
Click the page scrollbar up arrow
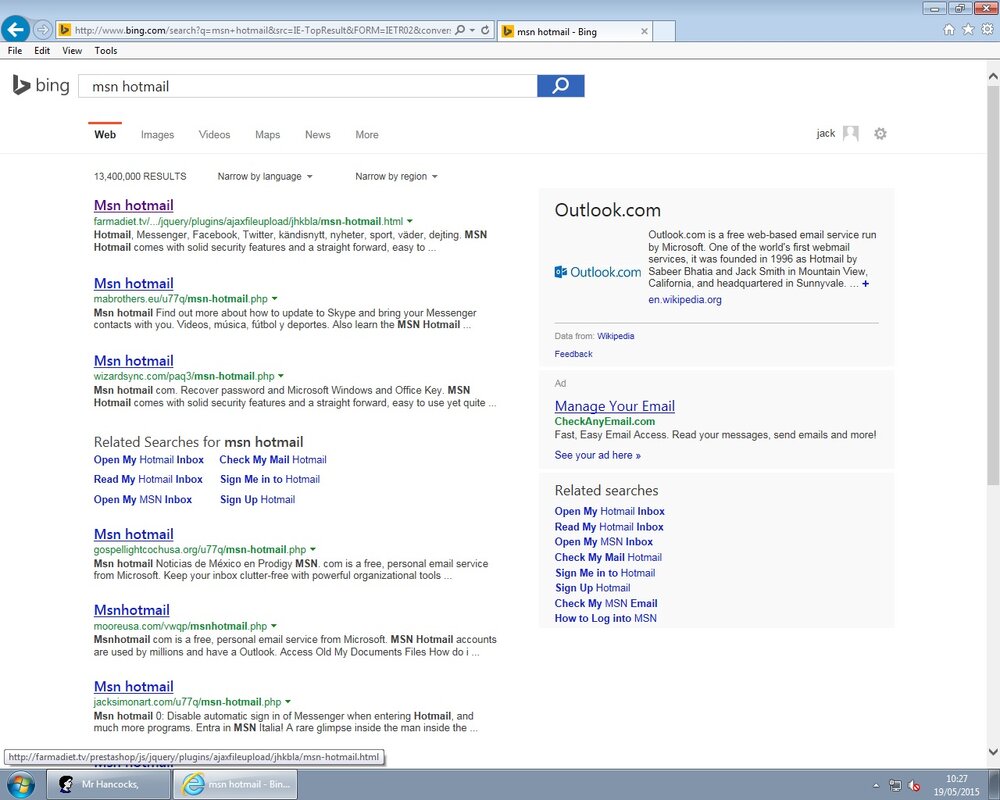[993, 77]
